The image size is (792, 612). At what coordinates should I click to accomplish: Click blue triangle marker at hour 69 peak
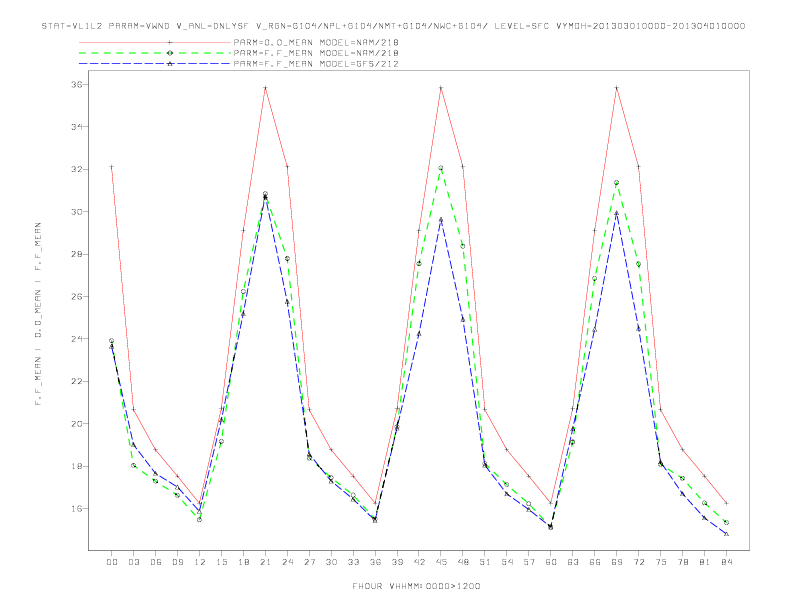(x=616, y=213)
